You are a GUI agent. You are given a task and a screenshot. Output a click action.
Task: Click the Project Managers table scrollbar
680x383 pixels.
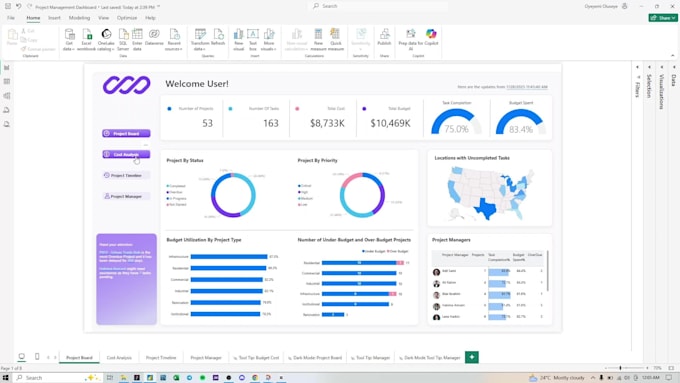tap(548, 271)
